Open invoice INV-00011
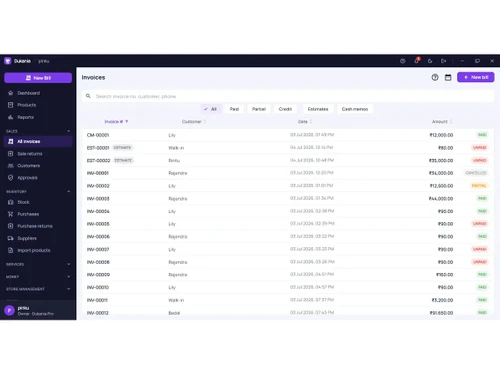 point(288,300)
